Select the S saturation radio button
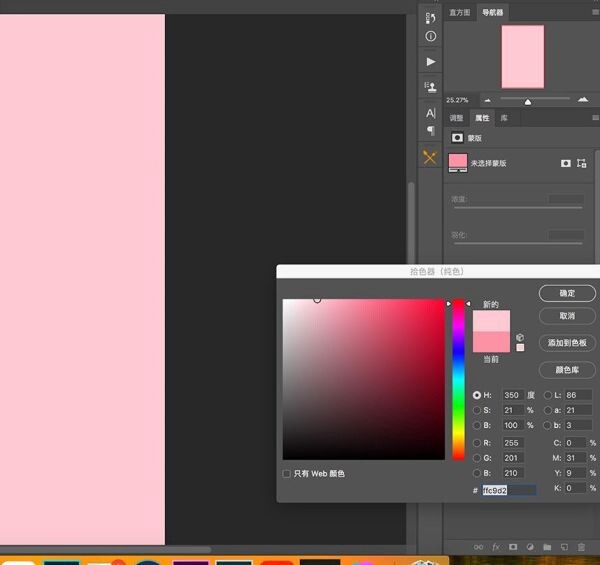 (x=477, y=410)
